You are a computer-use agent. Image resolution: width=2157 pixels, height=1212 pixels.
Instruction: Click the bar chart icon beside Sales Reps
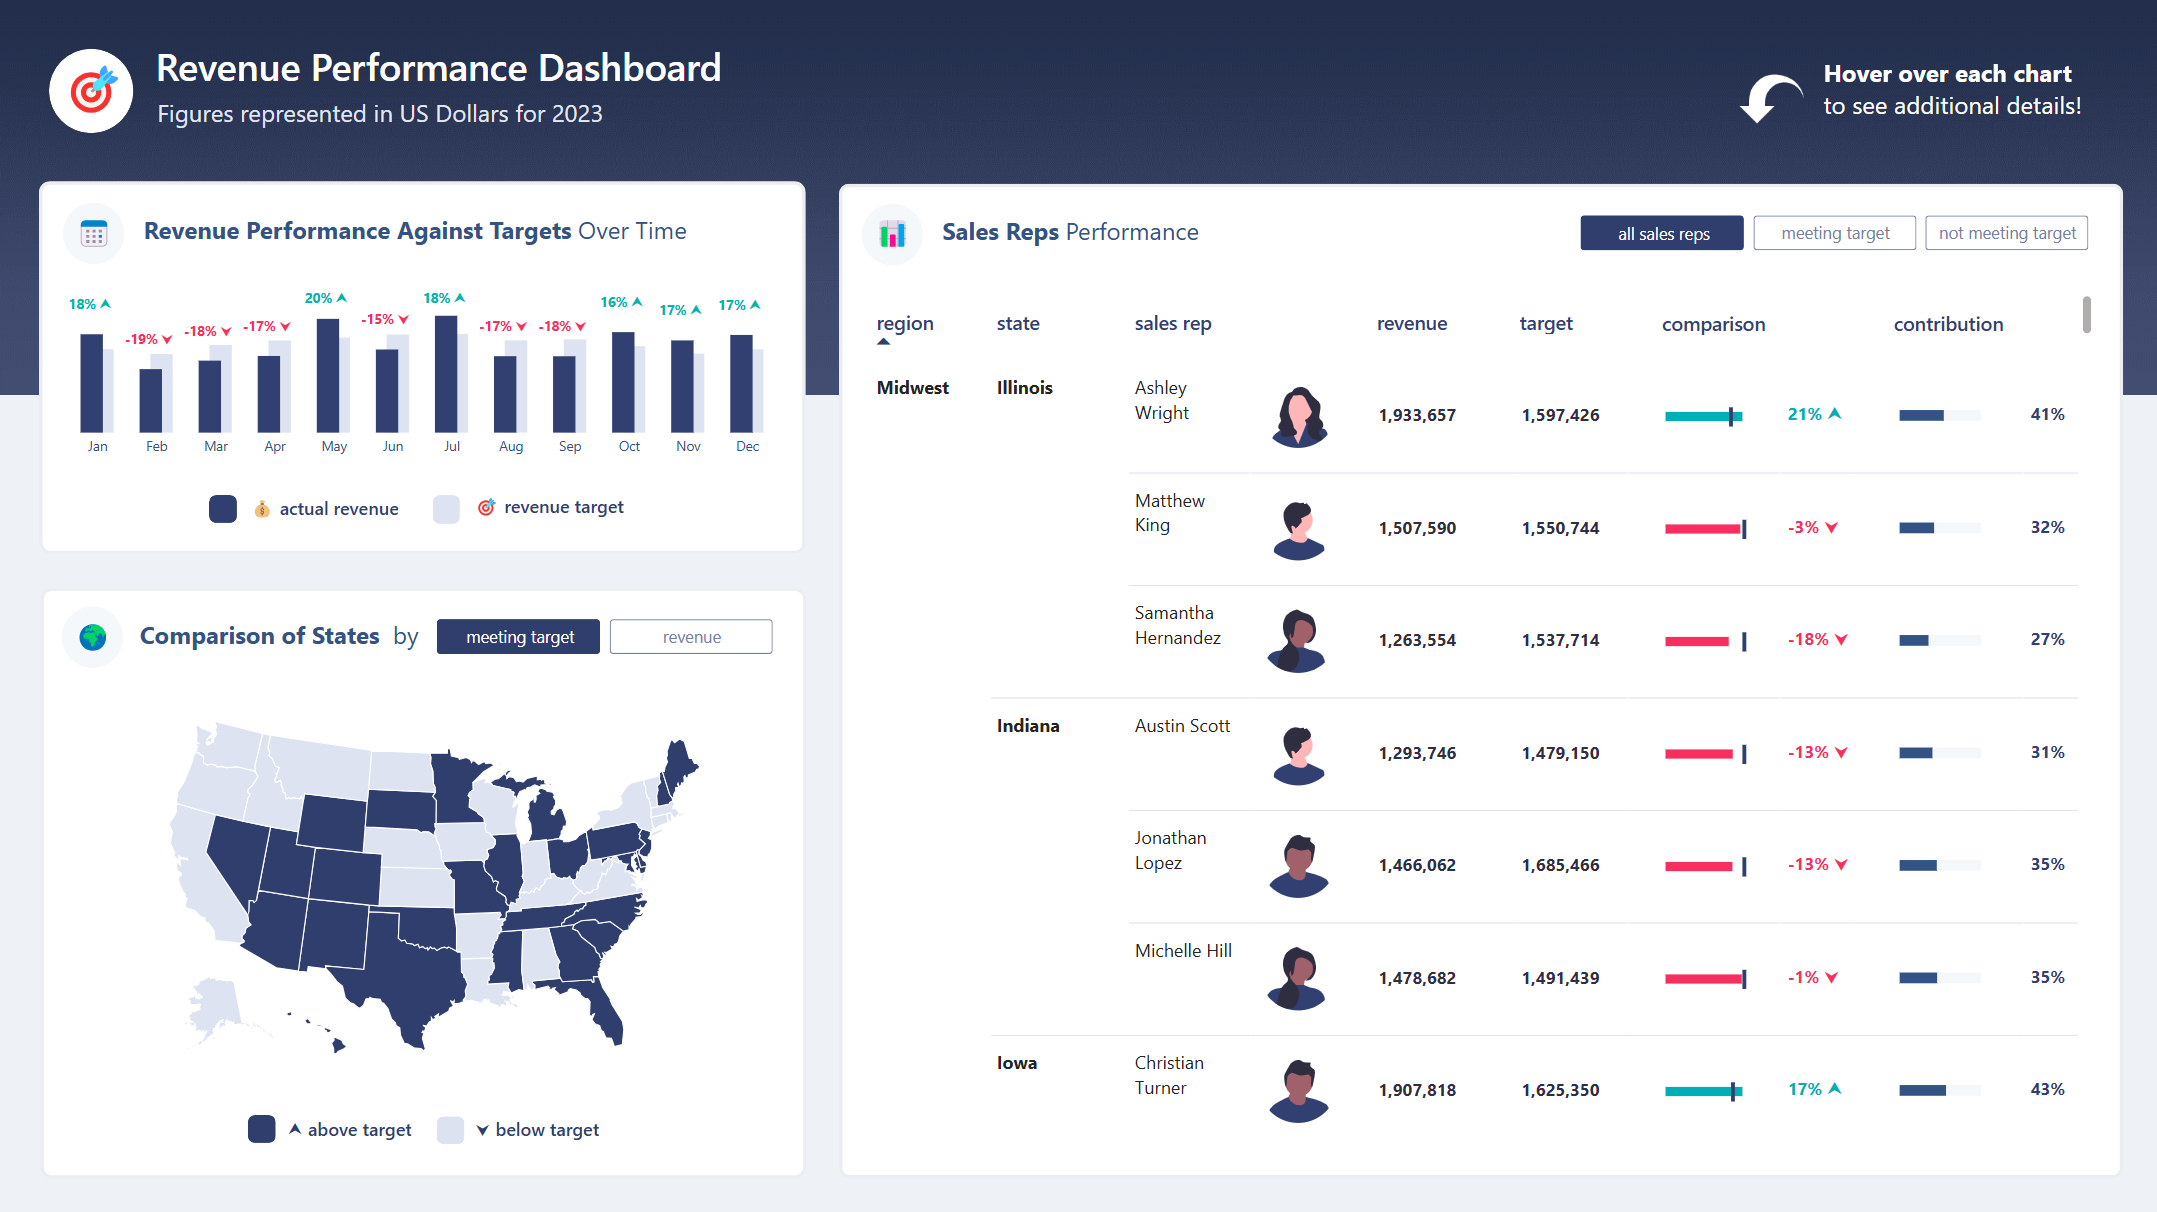pos(892,234)
